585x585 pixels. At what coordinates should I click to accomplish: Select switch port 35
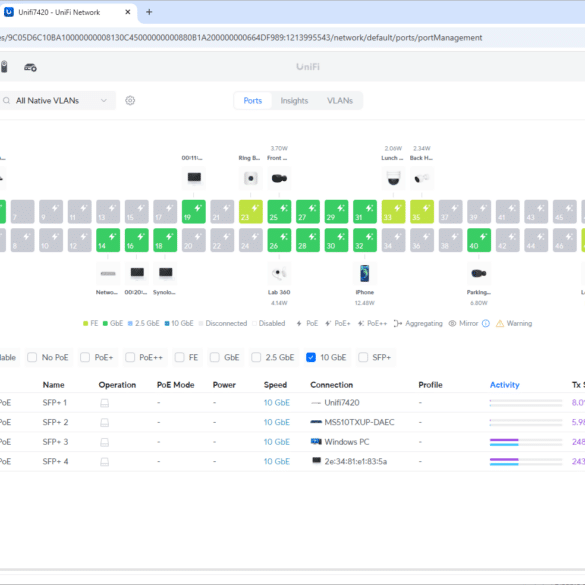click(x=422, y=212)
